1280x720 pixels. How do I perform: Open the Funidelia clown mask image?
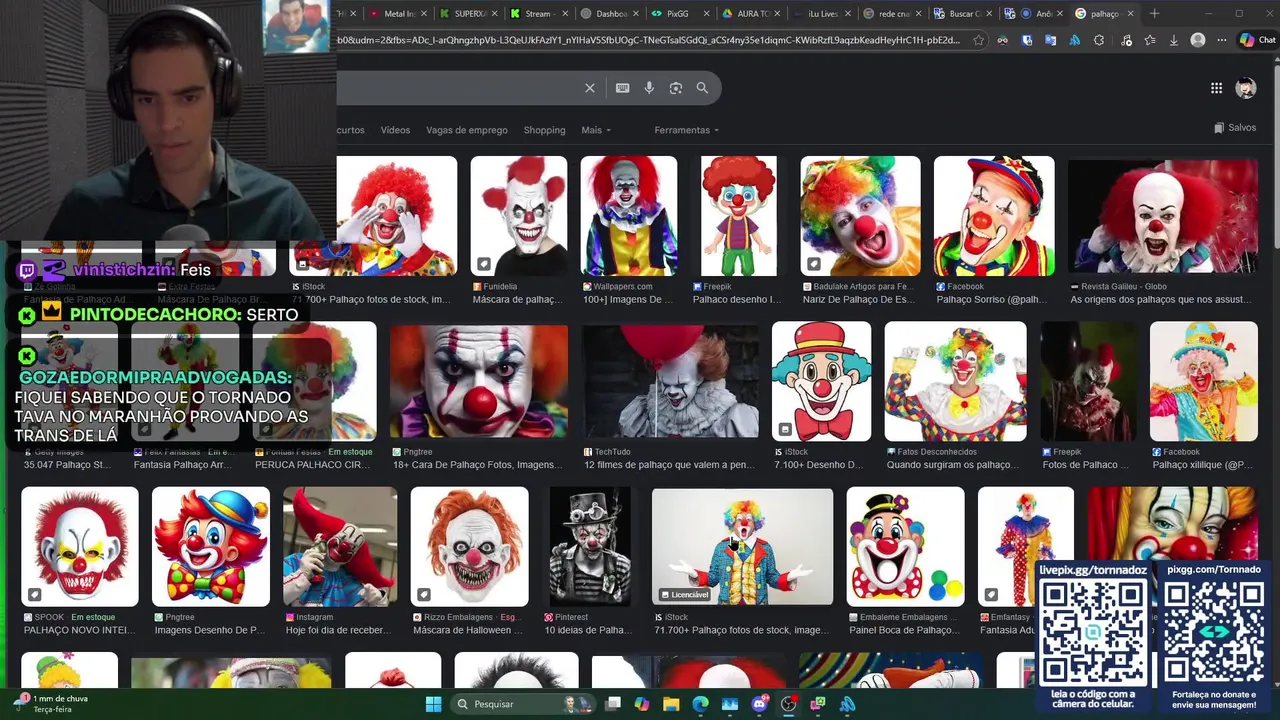point(519,216)
